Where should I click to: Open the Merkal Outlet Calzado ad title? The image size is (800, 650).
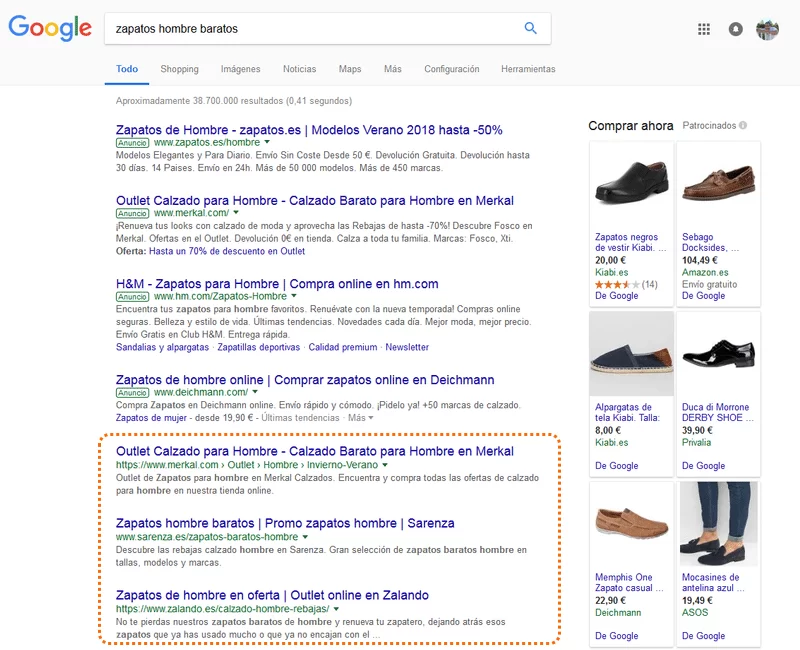coord(314,201)
